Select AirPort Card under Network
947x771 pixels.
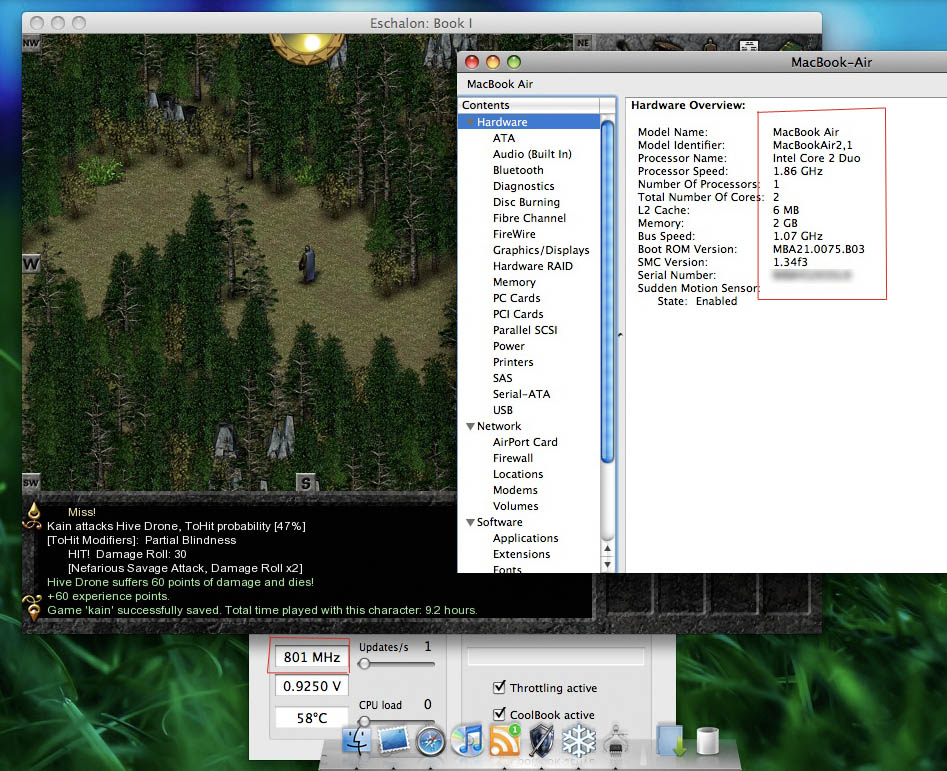click(x=525, y=442)
